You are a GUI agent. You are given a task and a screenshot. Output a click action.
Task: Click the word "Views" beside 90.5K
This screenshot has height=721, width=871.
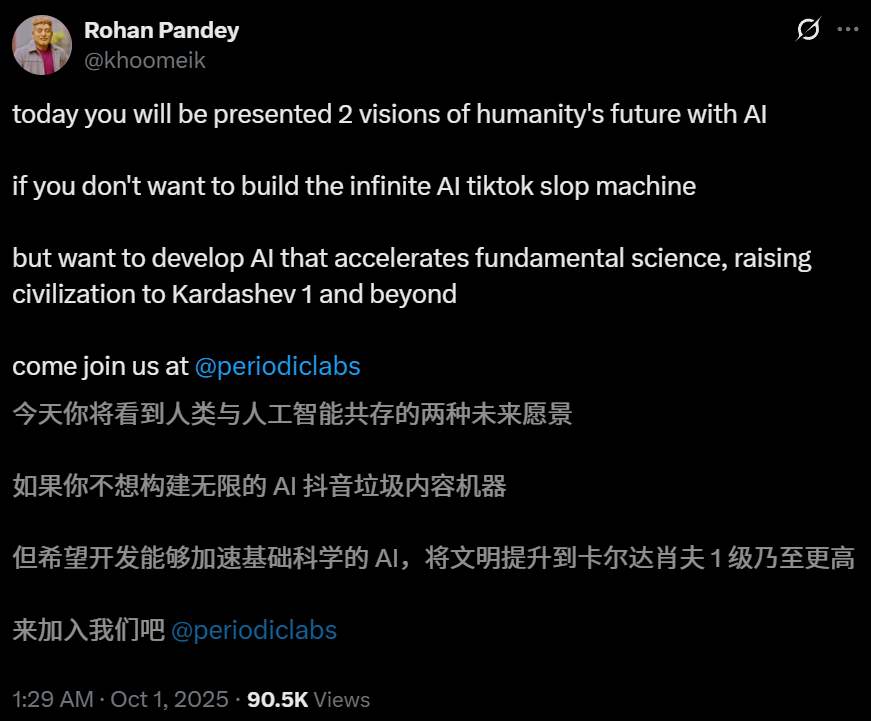[342, 699]
